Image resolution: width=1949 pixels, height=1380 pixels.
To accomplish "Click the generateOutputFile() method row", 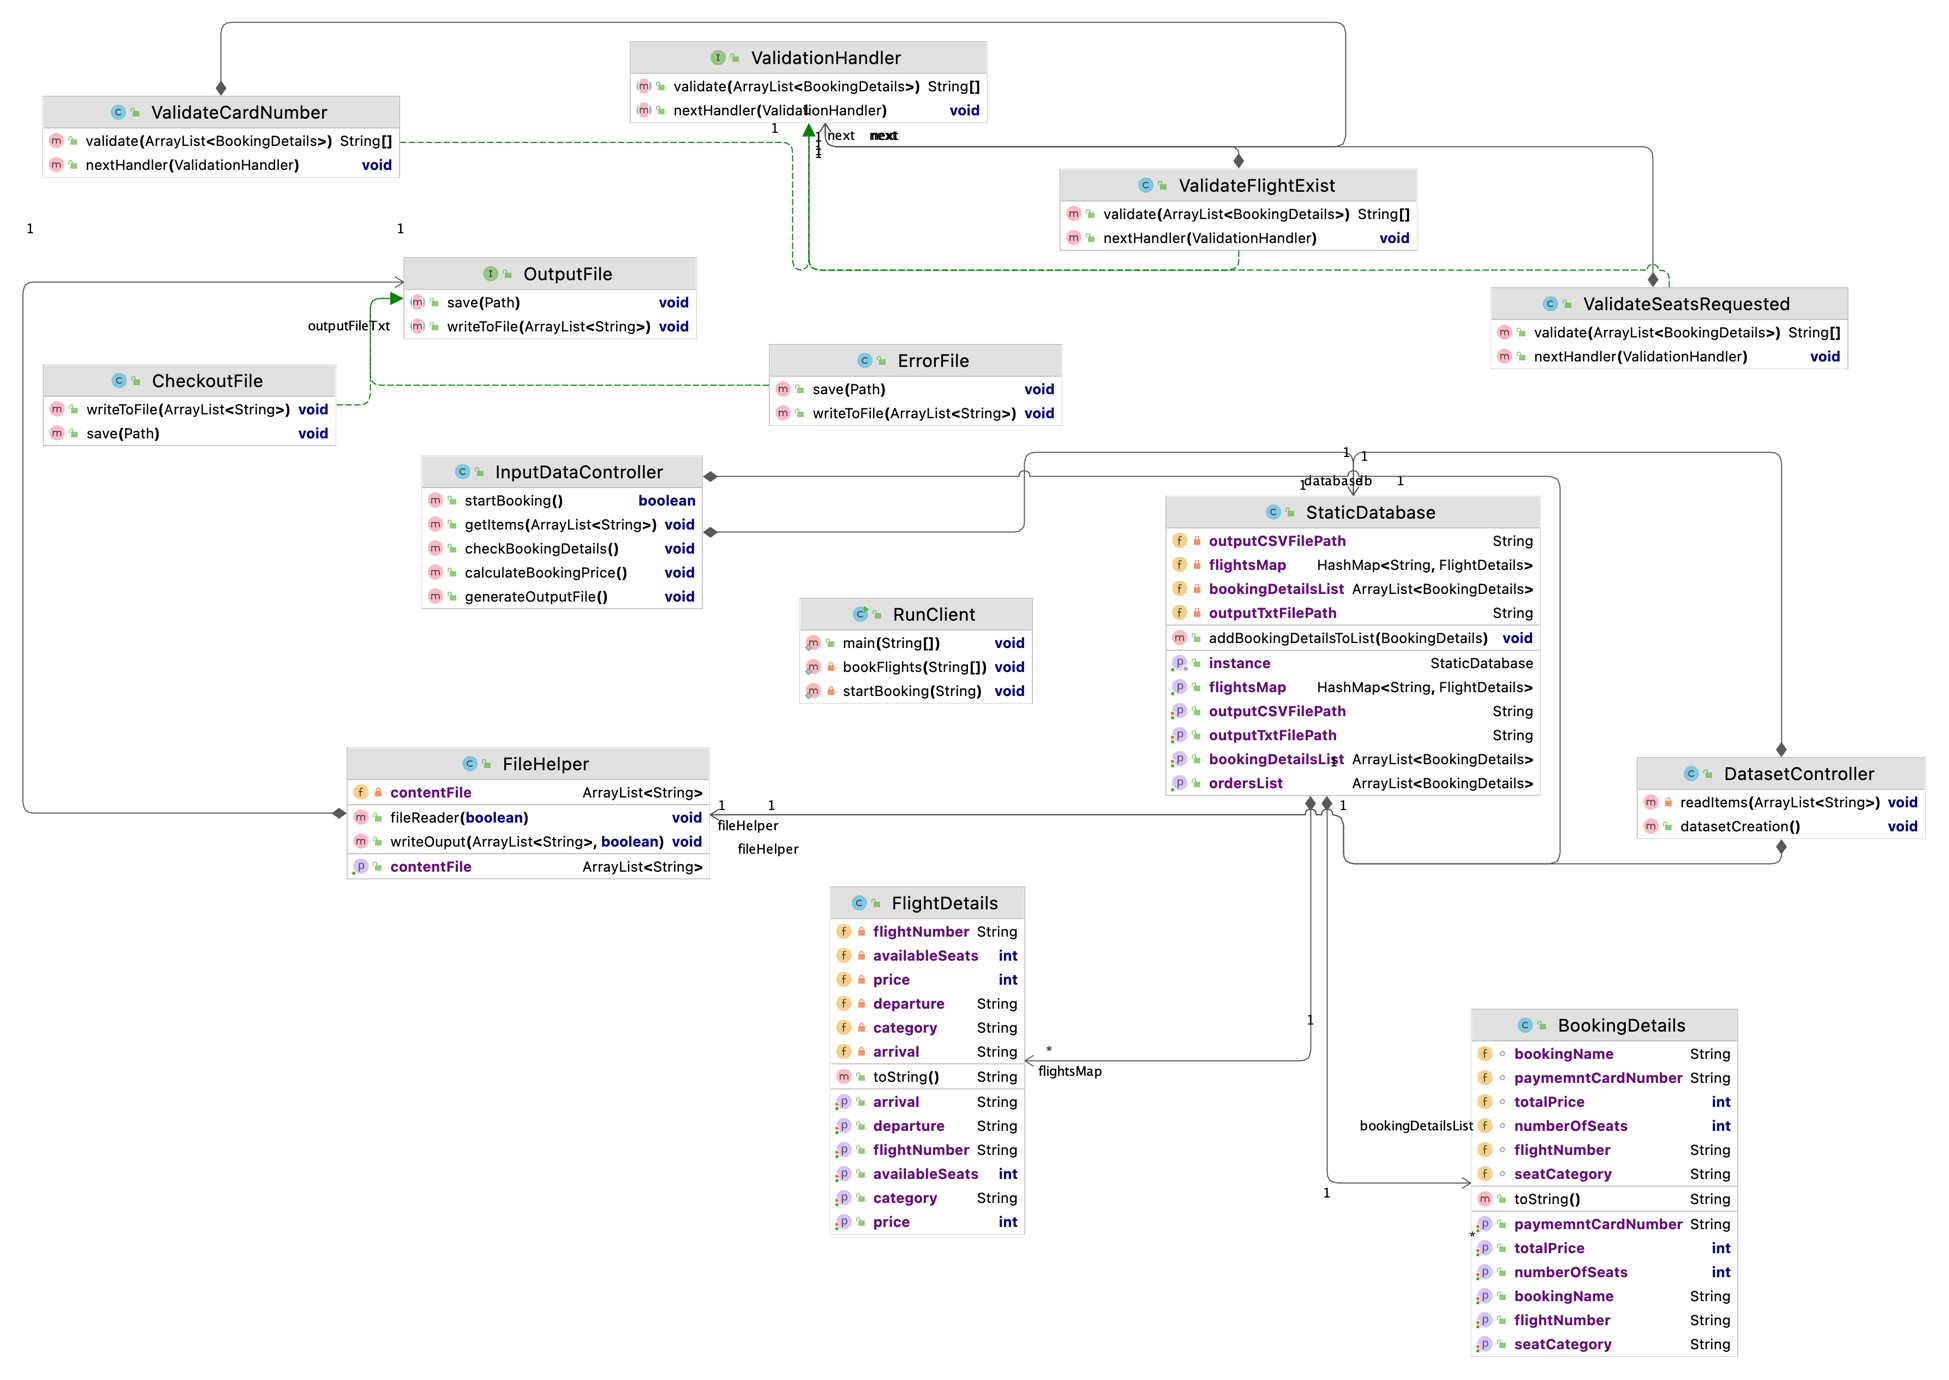I will pos(536,597).
